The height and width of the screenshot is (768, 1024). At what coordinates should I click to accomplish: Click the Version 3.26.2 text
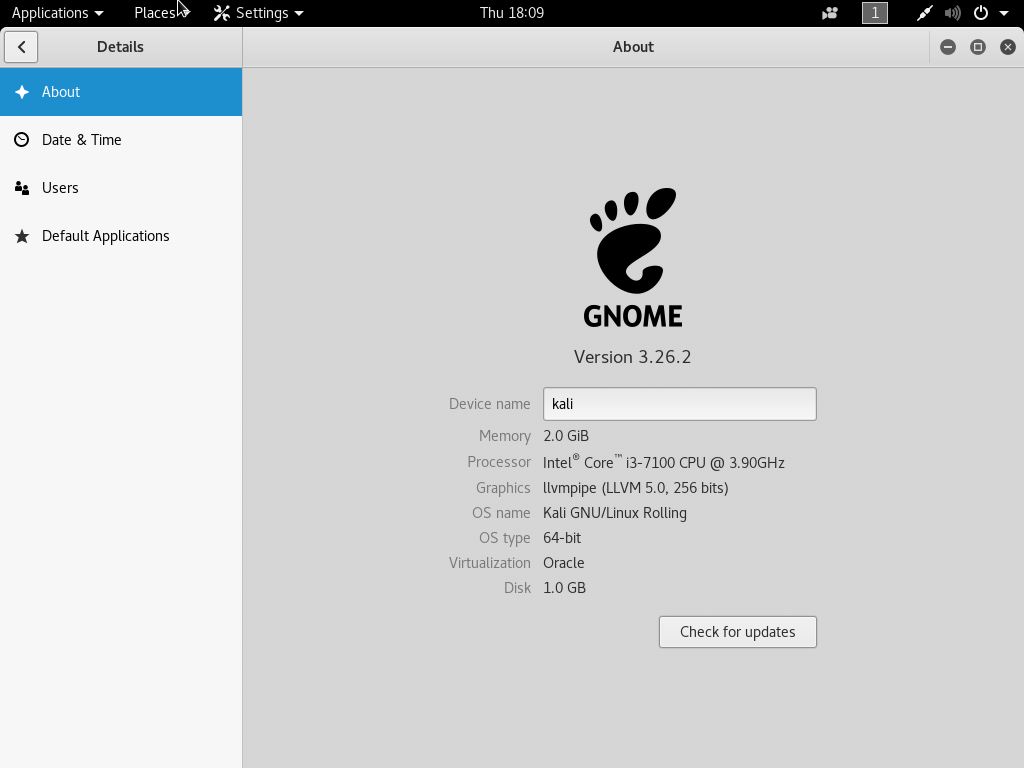click(x=632, y=357)
